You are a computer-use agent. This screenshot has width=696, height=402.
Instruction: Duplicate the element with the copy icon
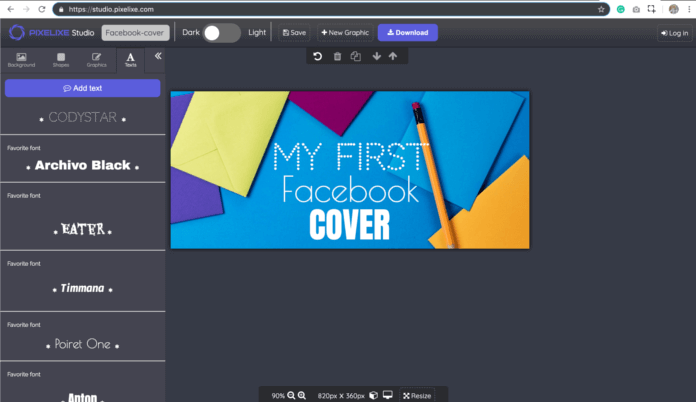coord(355,57)
